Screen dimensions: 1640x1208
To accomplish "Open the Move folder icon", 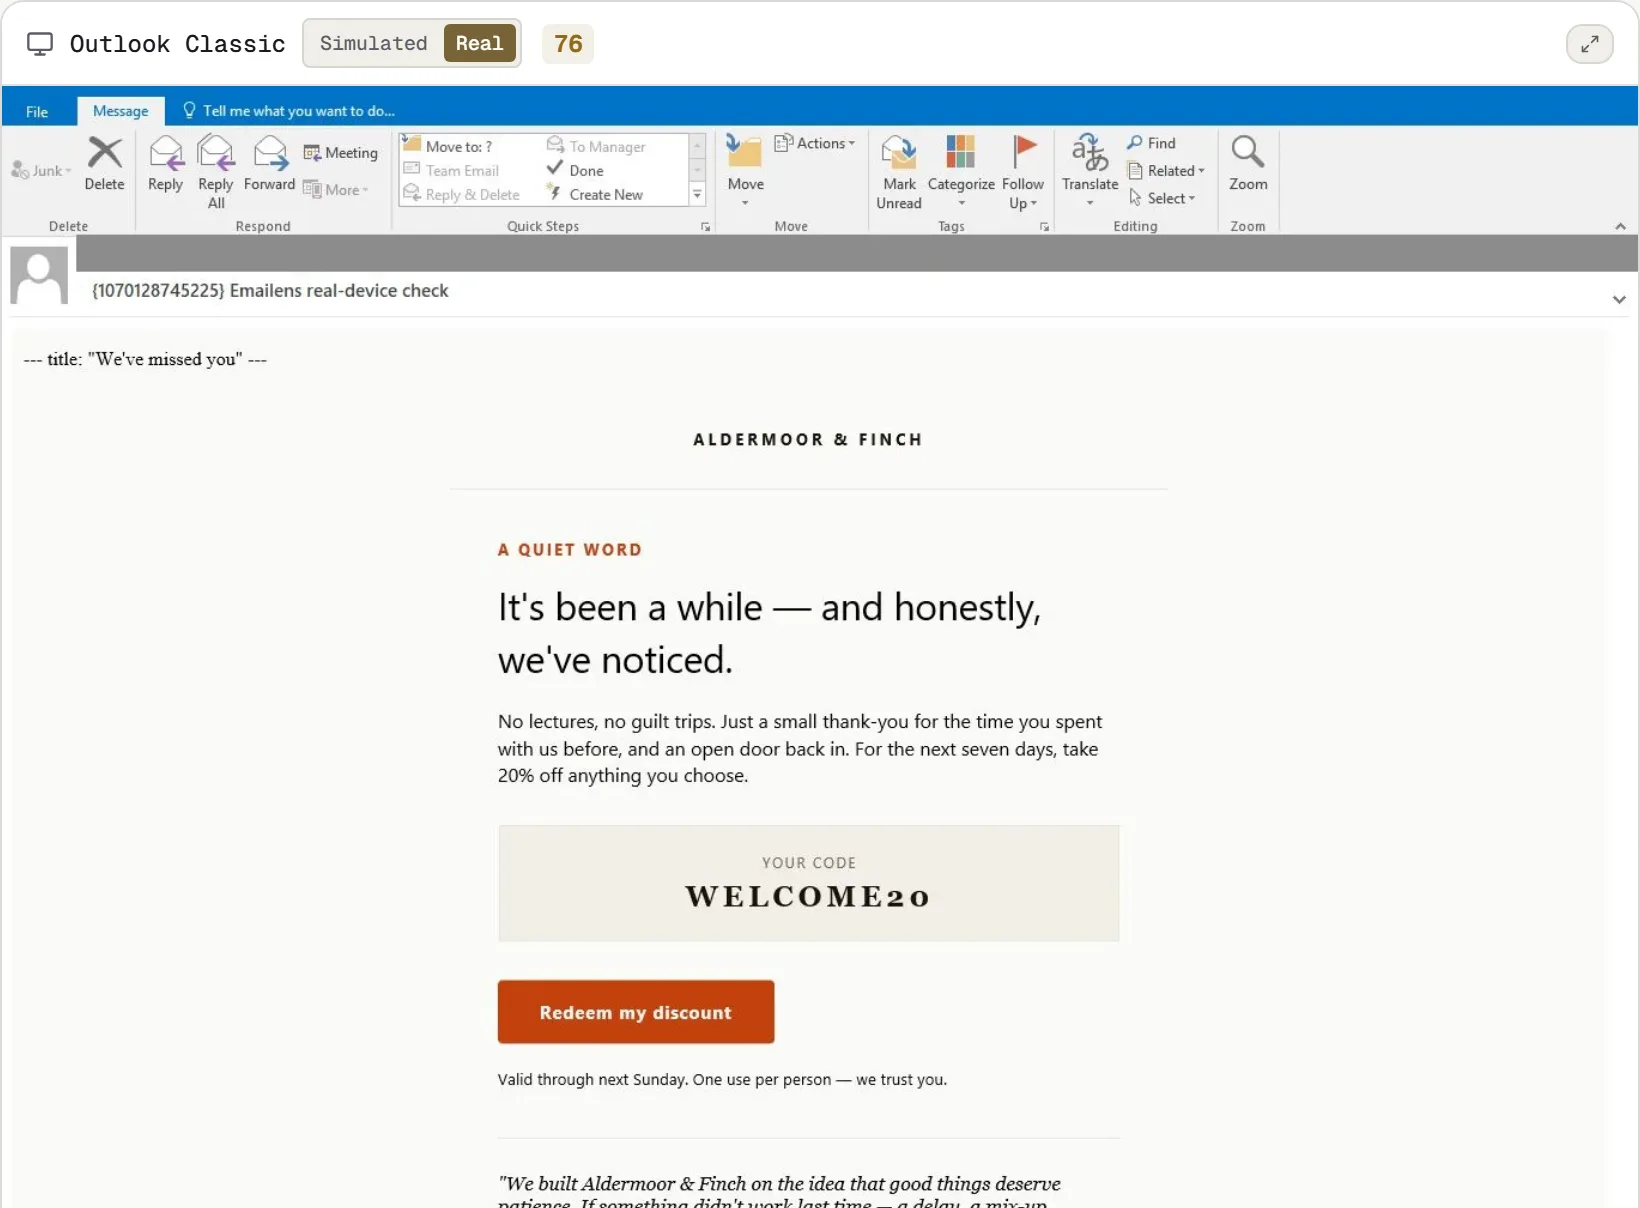I will pyautogui.click(x=745, y=170).
